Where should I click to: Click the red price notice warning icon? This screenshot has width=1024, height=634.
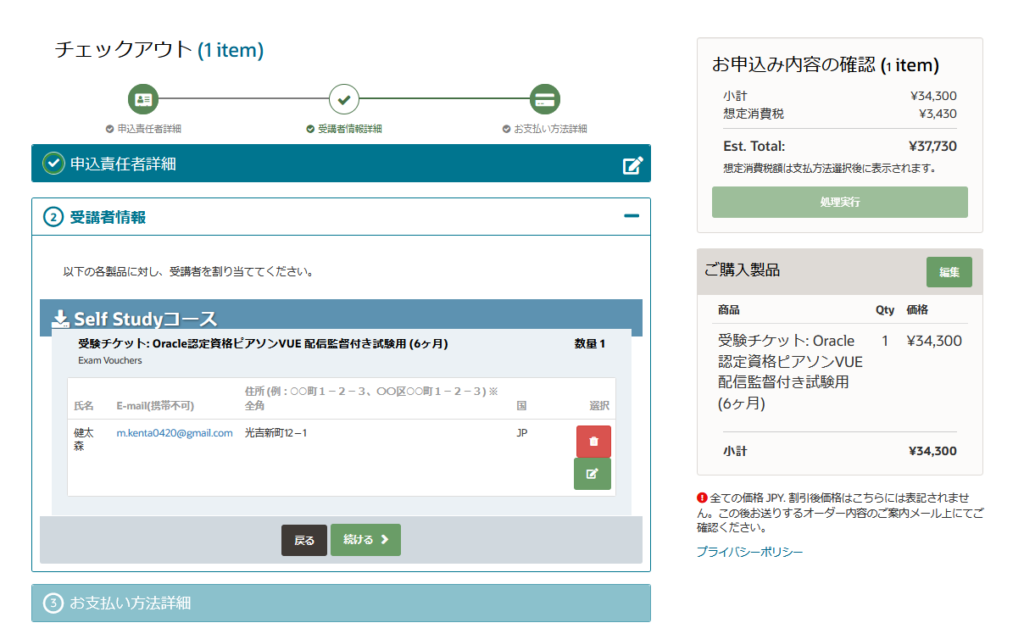point(701,497)
